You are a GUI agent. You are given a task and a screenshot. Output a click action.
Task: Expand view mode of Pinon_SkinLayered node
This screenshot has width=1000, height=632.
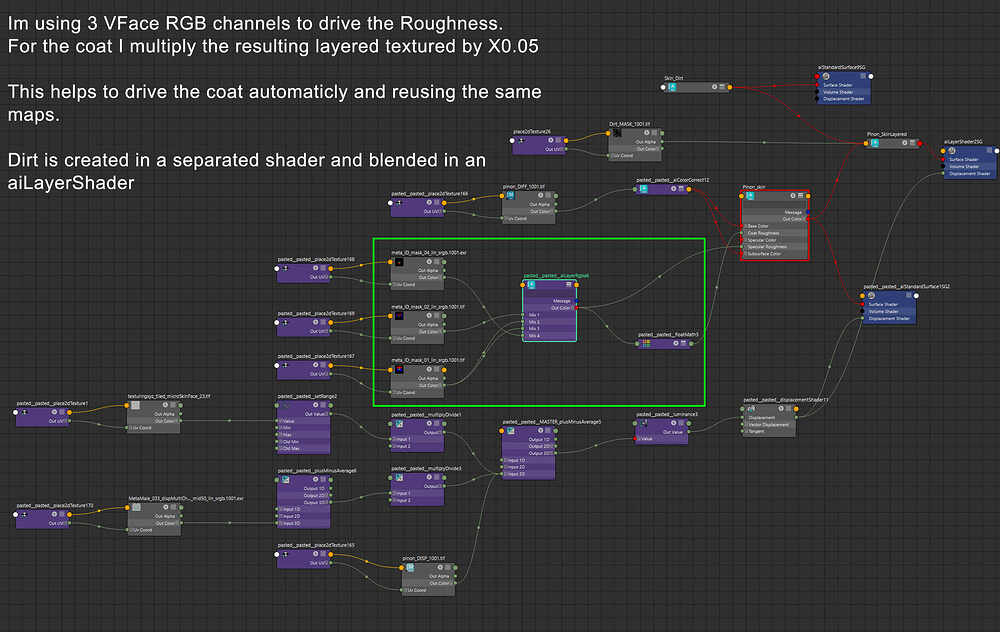point(912,143)
